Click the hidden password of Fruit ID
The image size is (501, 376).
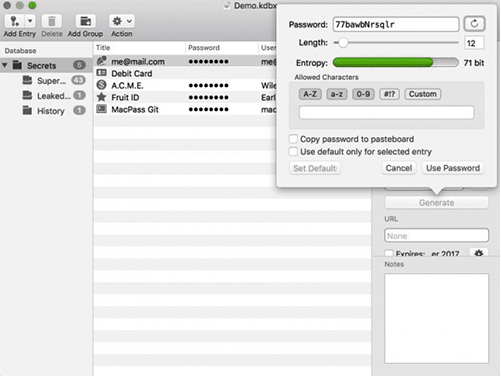click(x=209, y=98)
